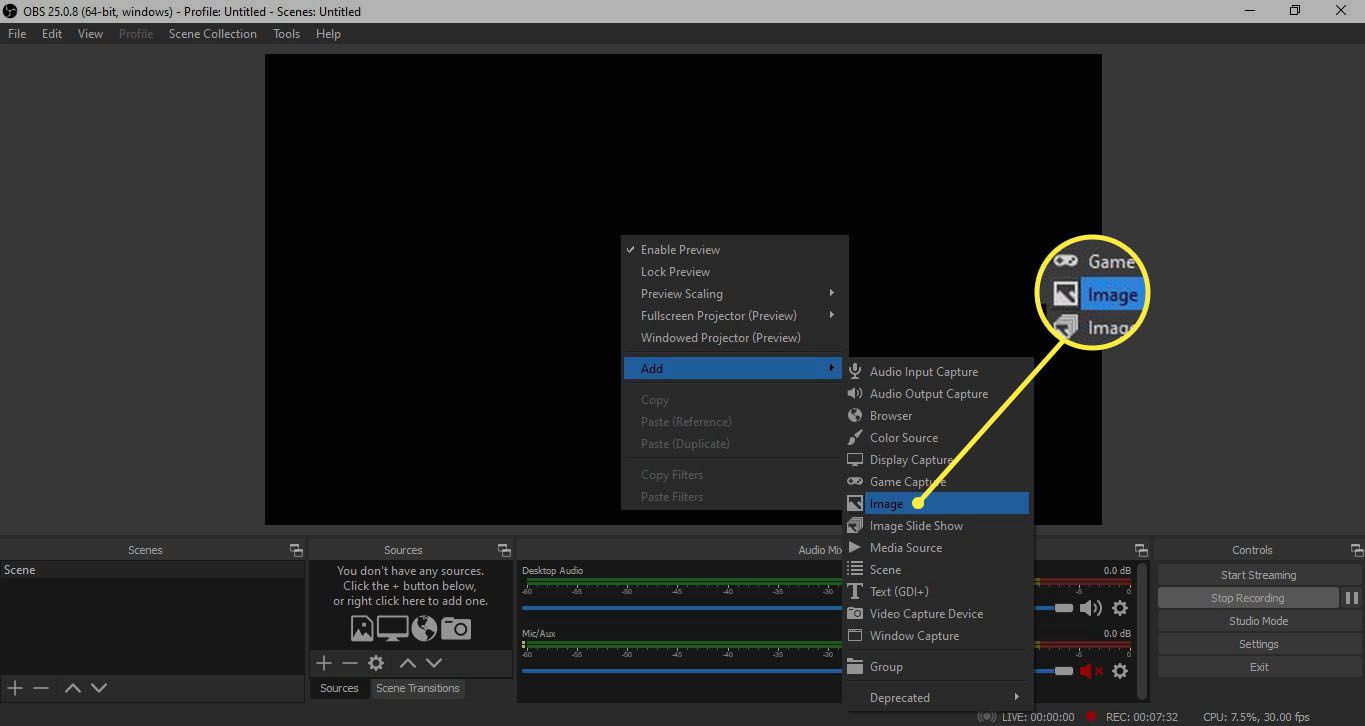Add a Text (GDI+) source
Viewport: 1365px width, 726px height.
pos(937,592)
